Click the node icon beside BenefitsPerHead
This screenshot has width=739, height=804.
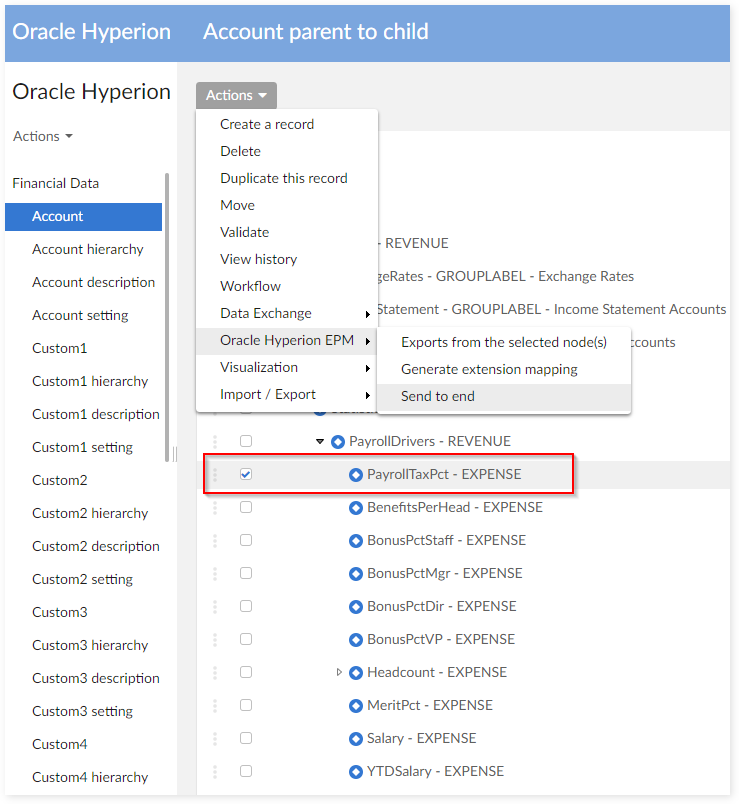pyautogui.click(x=355, y=507)
